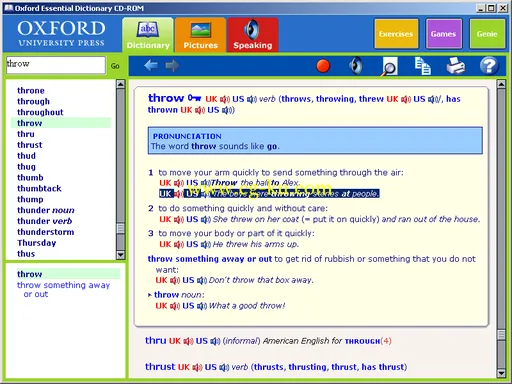Screen dimensions: 512x384
Task: Open the Exercises section
Action: pos(396,34)
